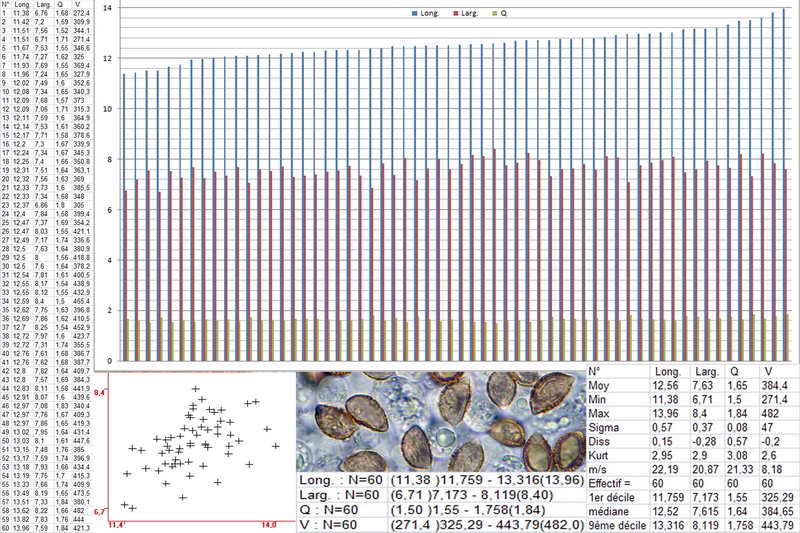Screen dimensions: 800x533
Task: Click the Long. : N=60 summary cell
Action: 339,481
